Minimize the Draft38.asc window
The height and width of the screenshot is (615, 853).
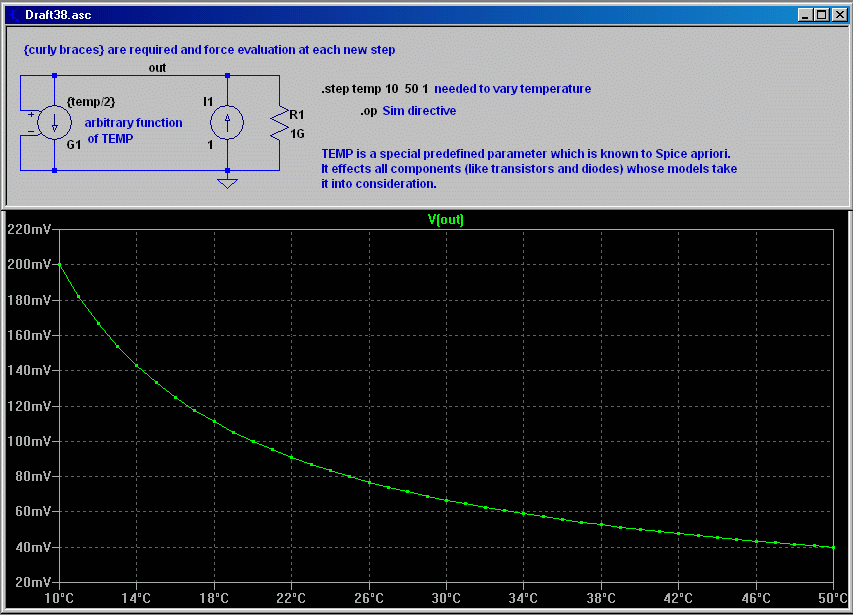(806, 15)
